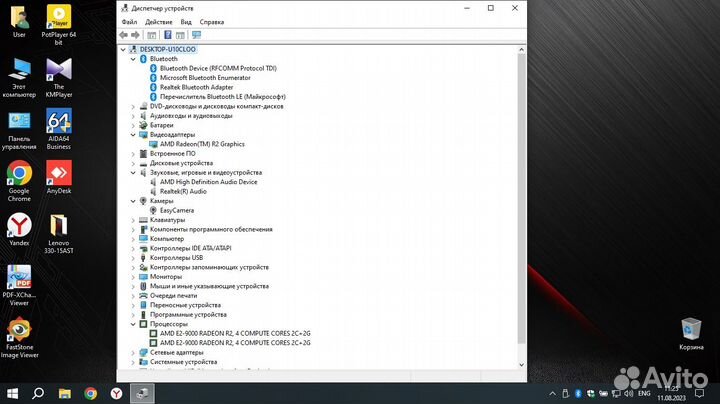Collapse the Видеоадаптеры category
The width and height of the screenshot is (720, 404).
[x=133, y=135]
